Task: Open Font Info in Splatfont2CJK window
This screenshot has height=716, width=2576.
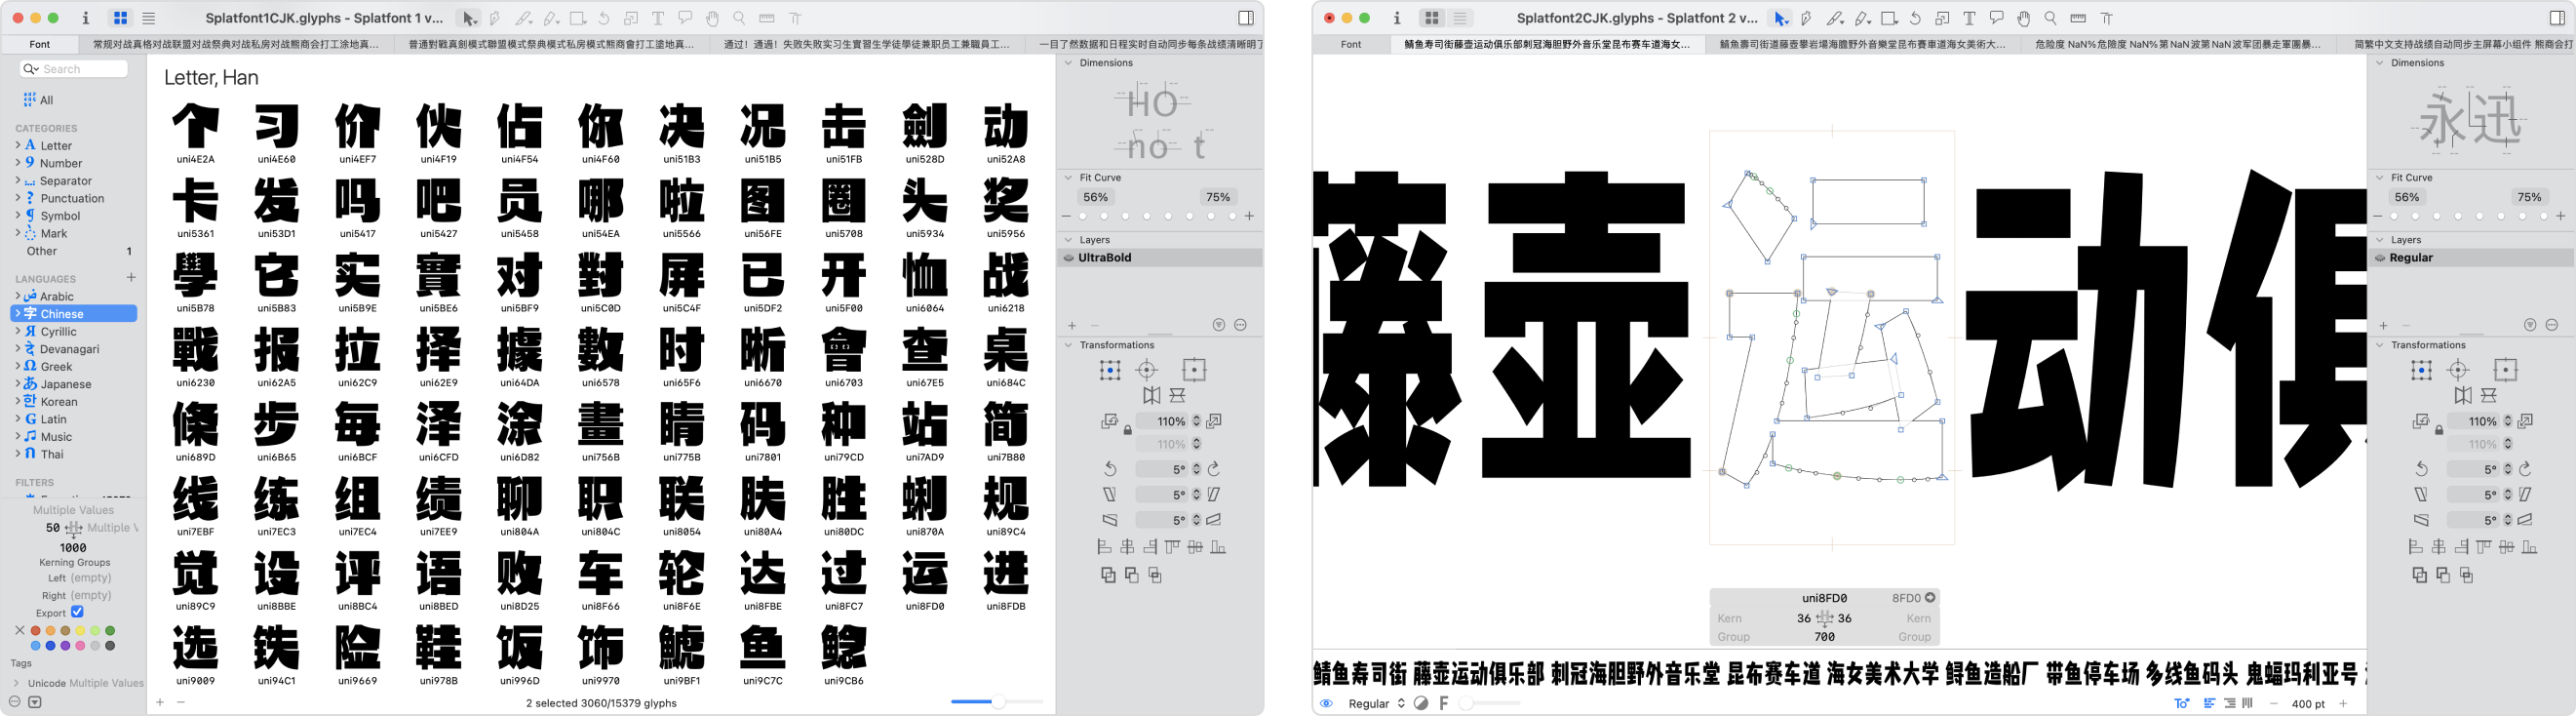Action: click(1397, 18)
